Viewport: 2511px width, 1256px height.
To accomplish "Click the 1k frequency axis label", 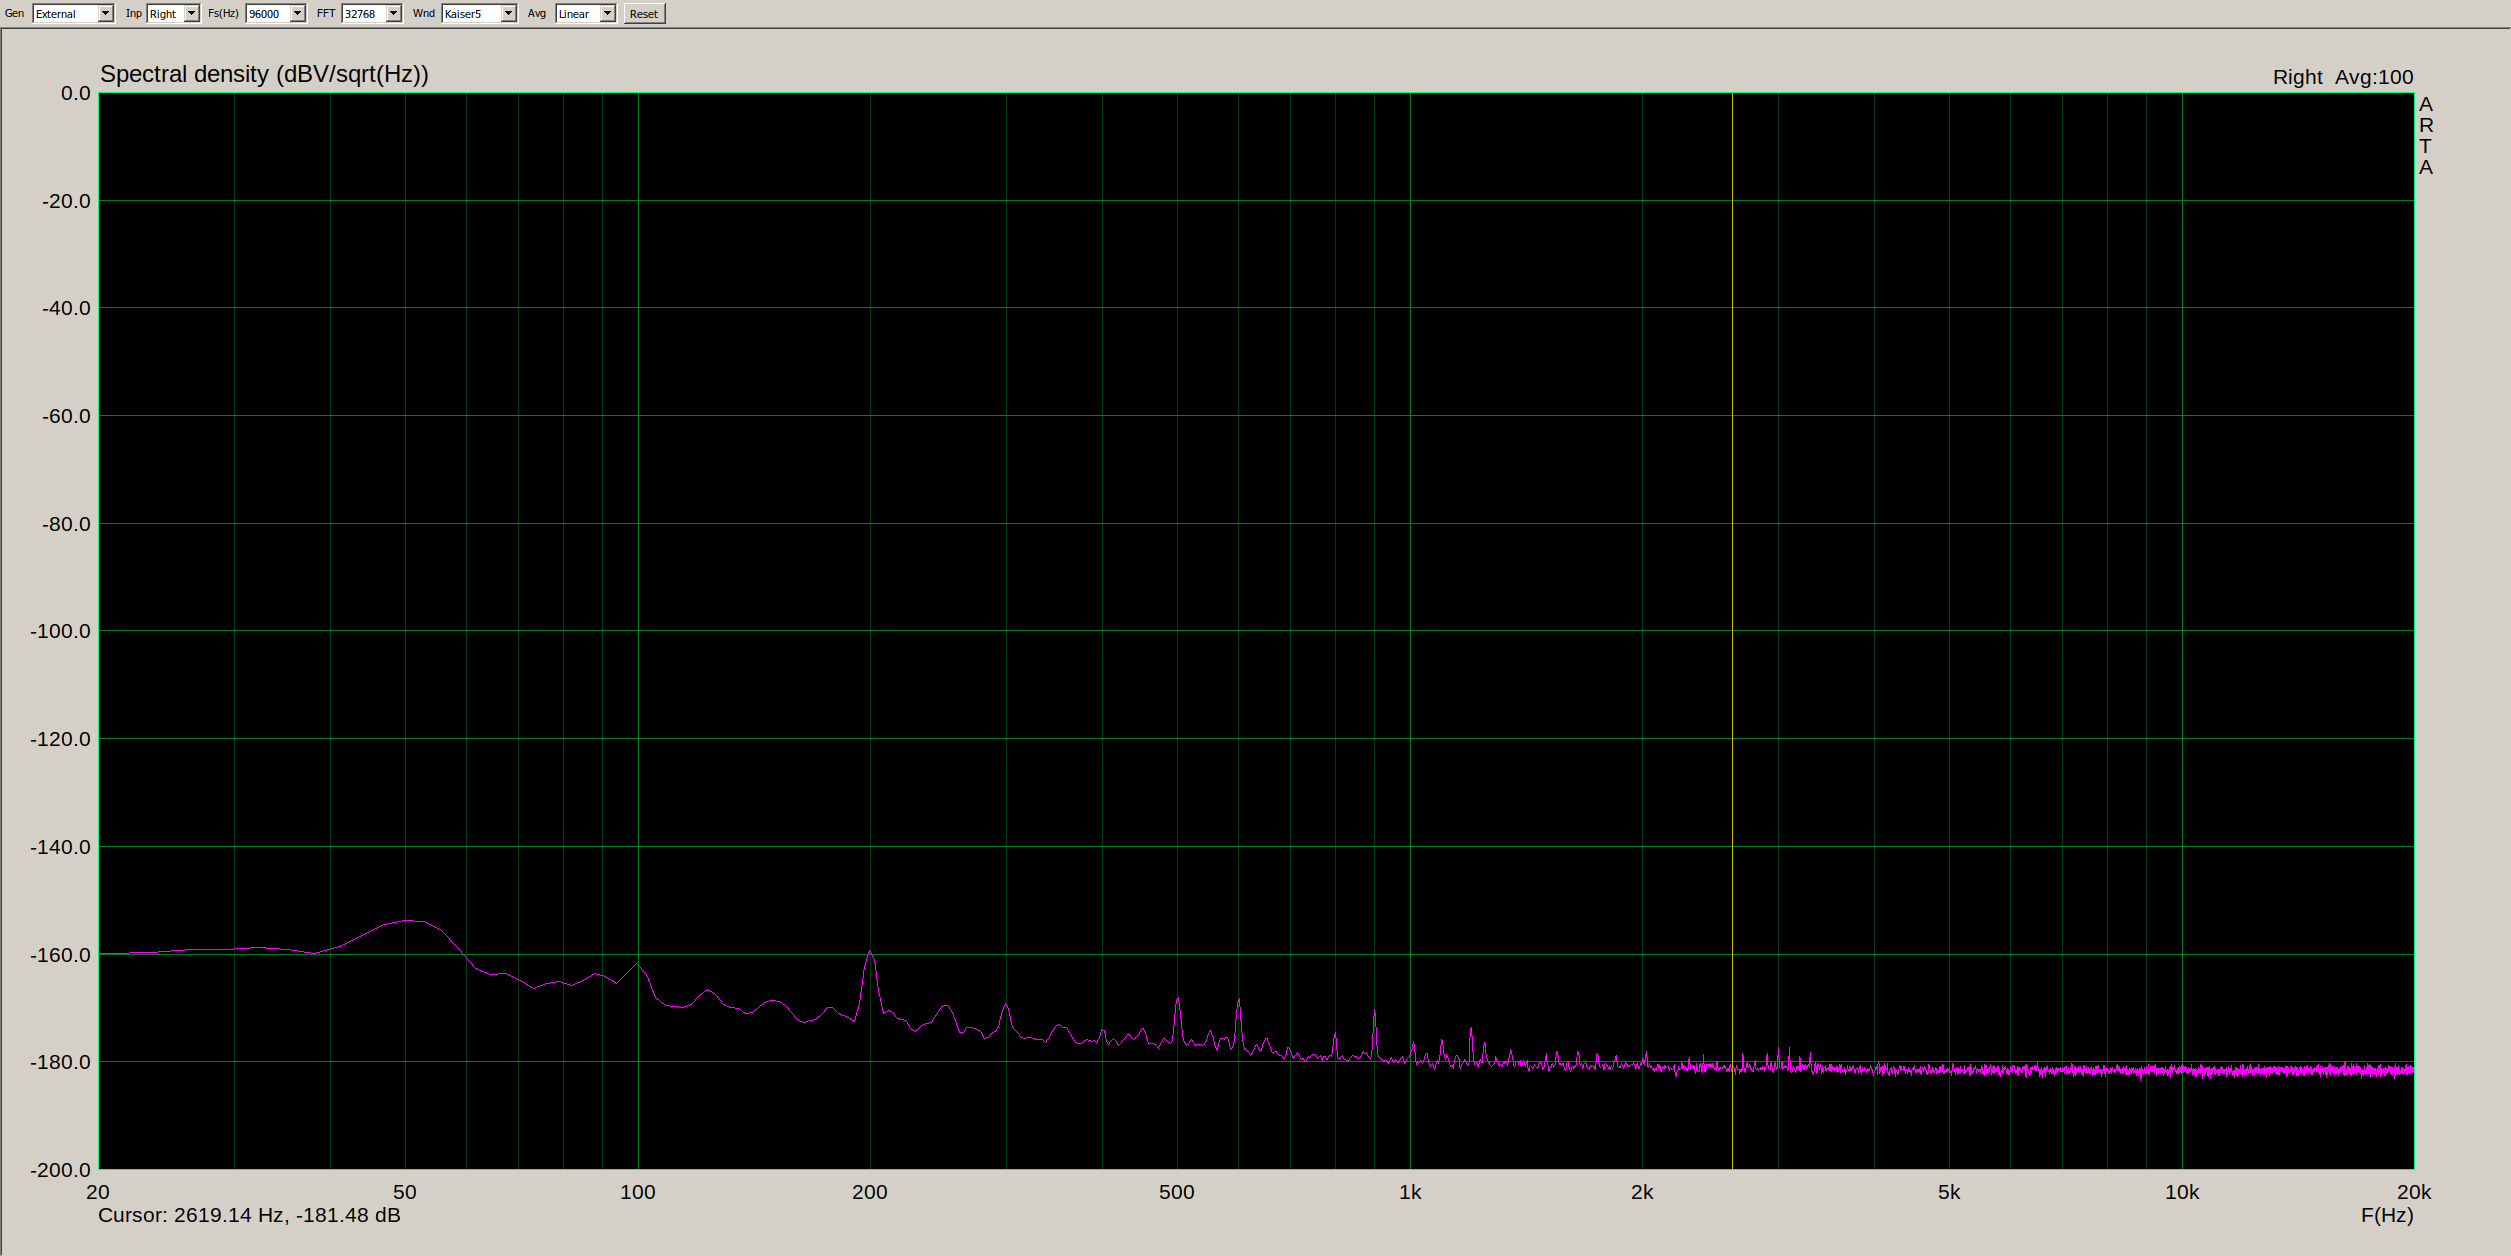I will point(1410,1192).
